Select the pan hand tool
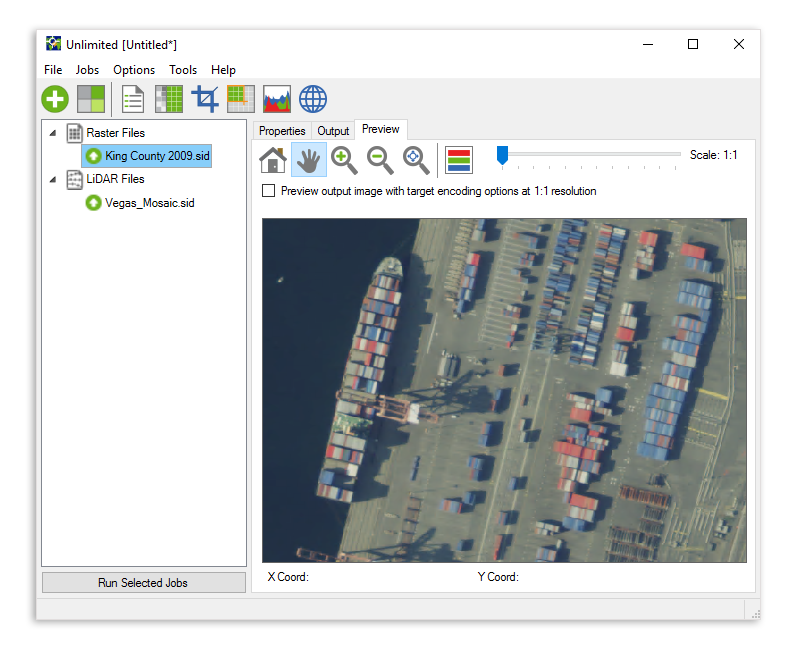This screenshot has width=800, height=650. pyautogui.click(x=309, y=159)
